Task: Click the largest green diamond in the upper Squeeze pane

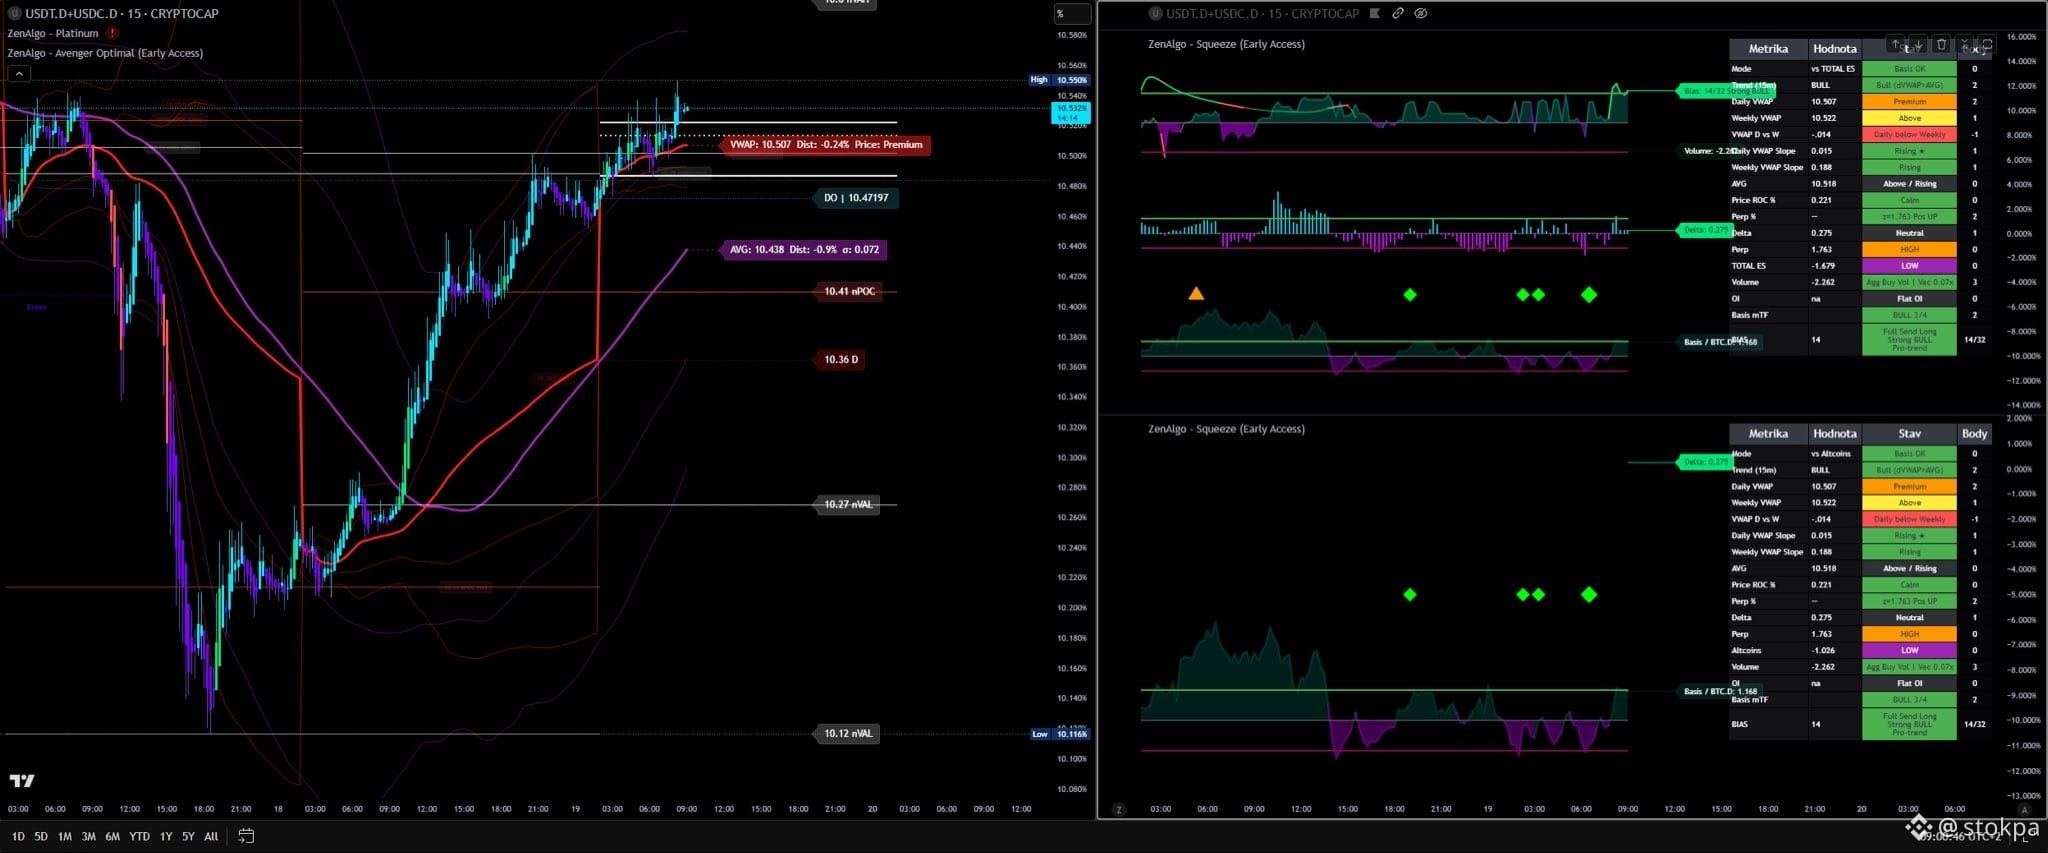Action: [1589, 295]
